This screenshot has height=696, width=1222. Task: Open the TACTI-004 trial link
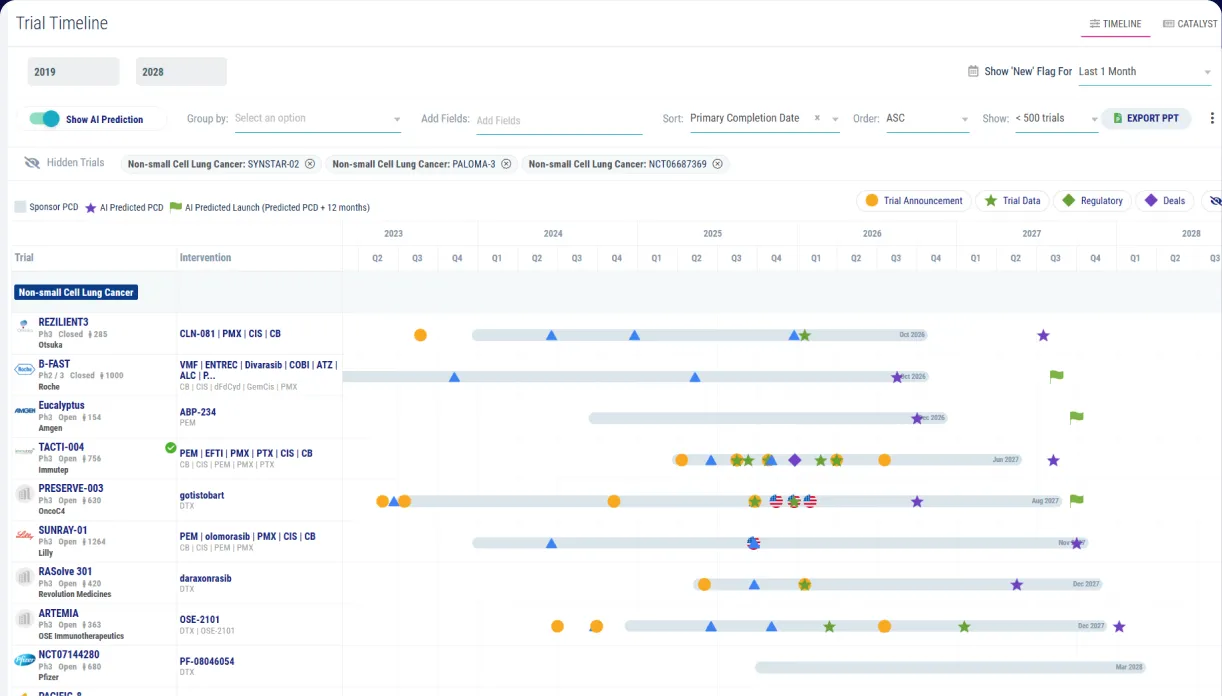[61, 447]
